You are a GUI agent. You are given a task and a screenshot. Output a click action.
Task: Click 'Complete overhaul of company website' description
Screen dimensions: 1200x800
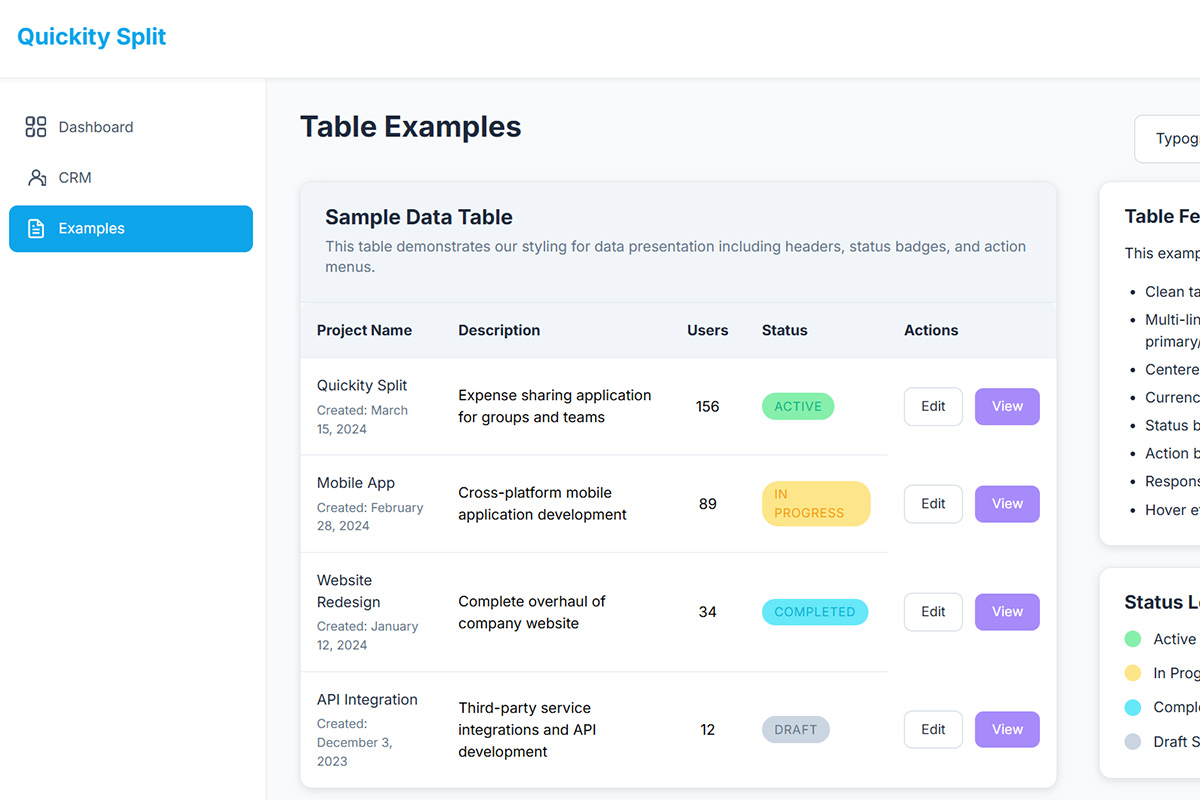pyautogui.click(x=532, y=612)
